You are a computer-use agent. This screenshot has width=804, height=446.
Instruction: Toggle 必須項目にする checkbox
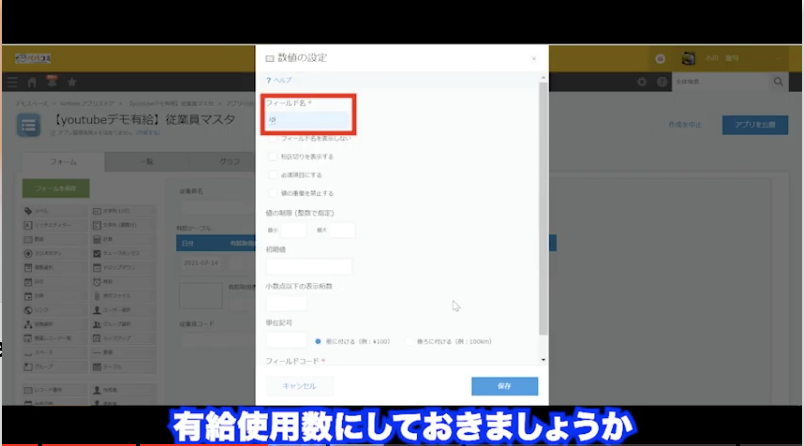tap(272, 174)
